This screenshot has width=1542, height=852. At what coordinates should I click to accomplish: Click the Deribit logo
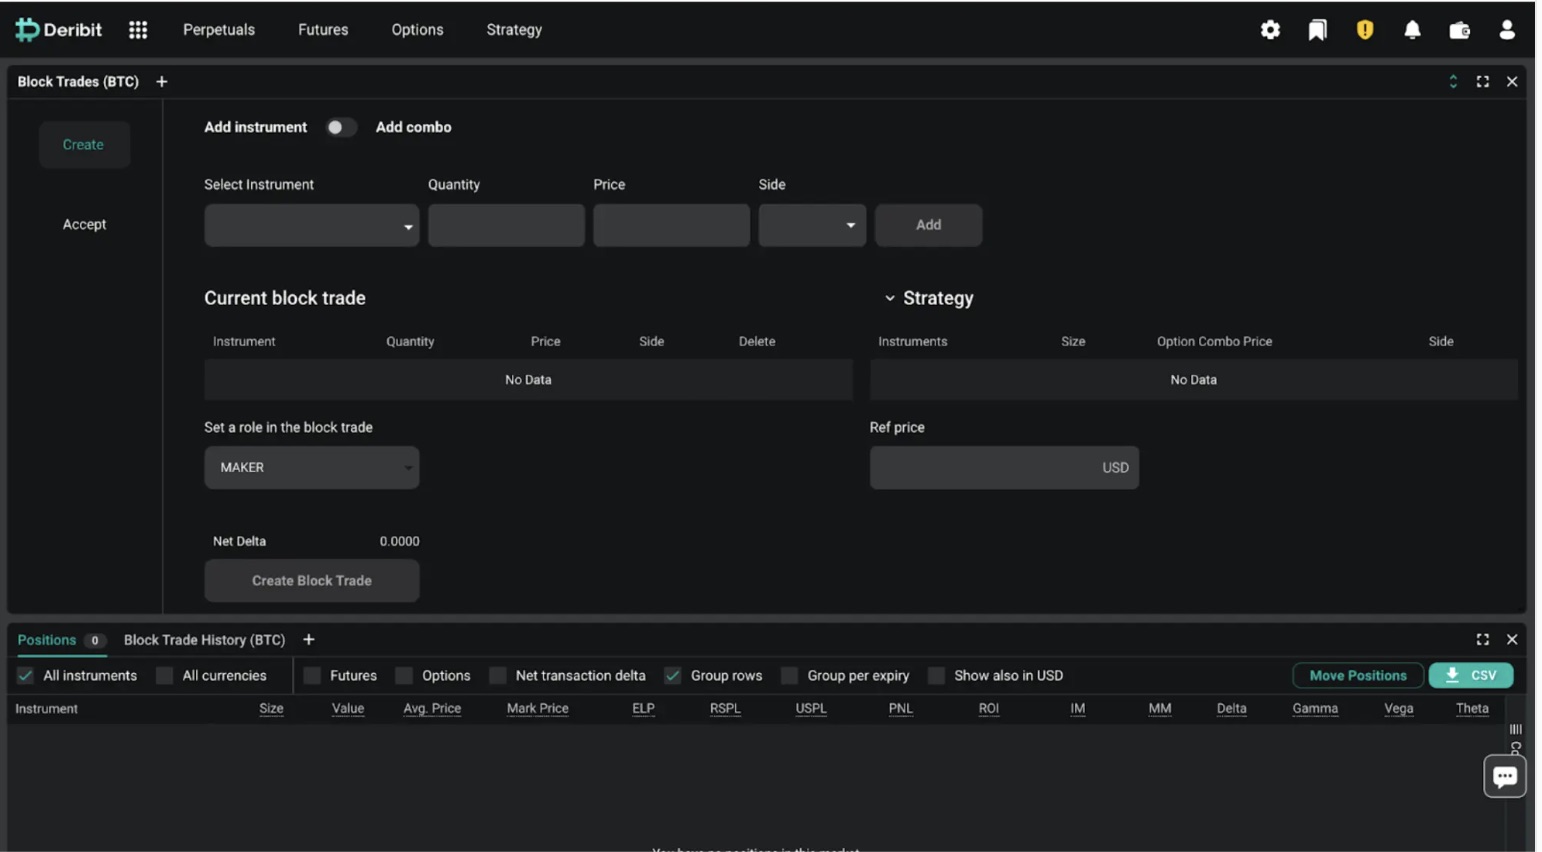tap(57, 29)
